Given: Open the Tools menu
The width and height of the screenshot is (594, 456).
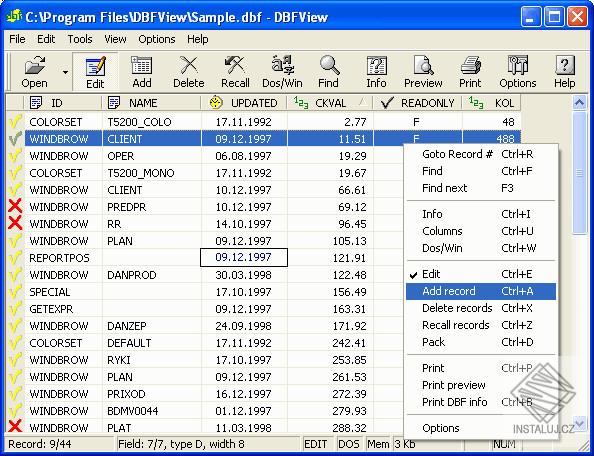Looking at the screenshot, I should (80, 39).
